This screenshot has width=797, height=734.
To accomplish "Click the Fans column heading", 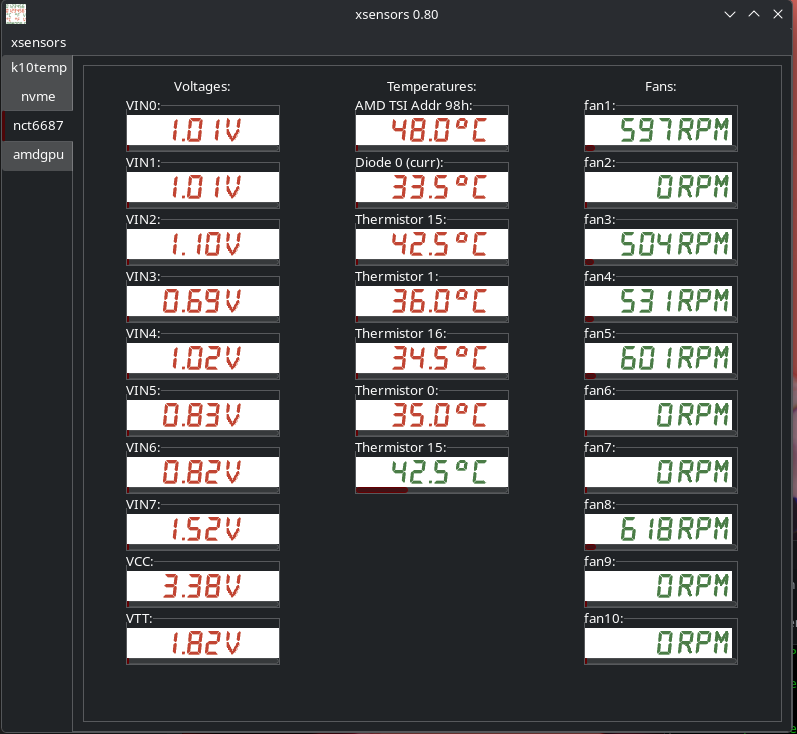I will 660,86.
